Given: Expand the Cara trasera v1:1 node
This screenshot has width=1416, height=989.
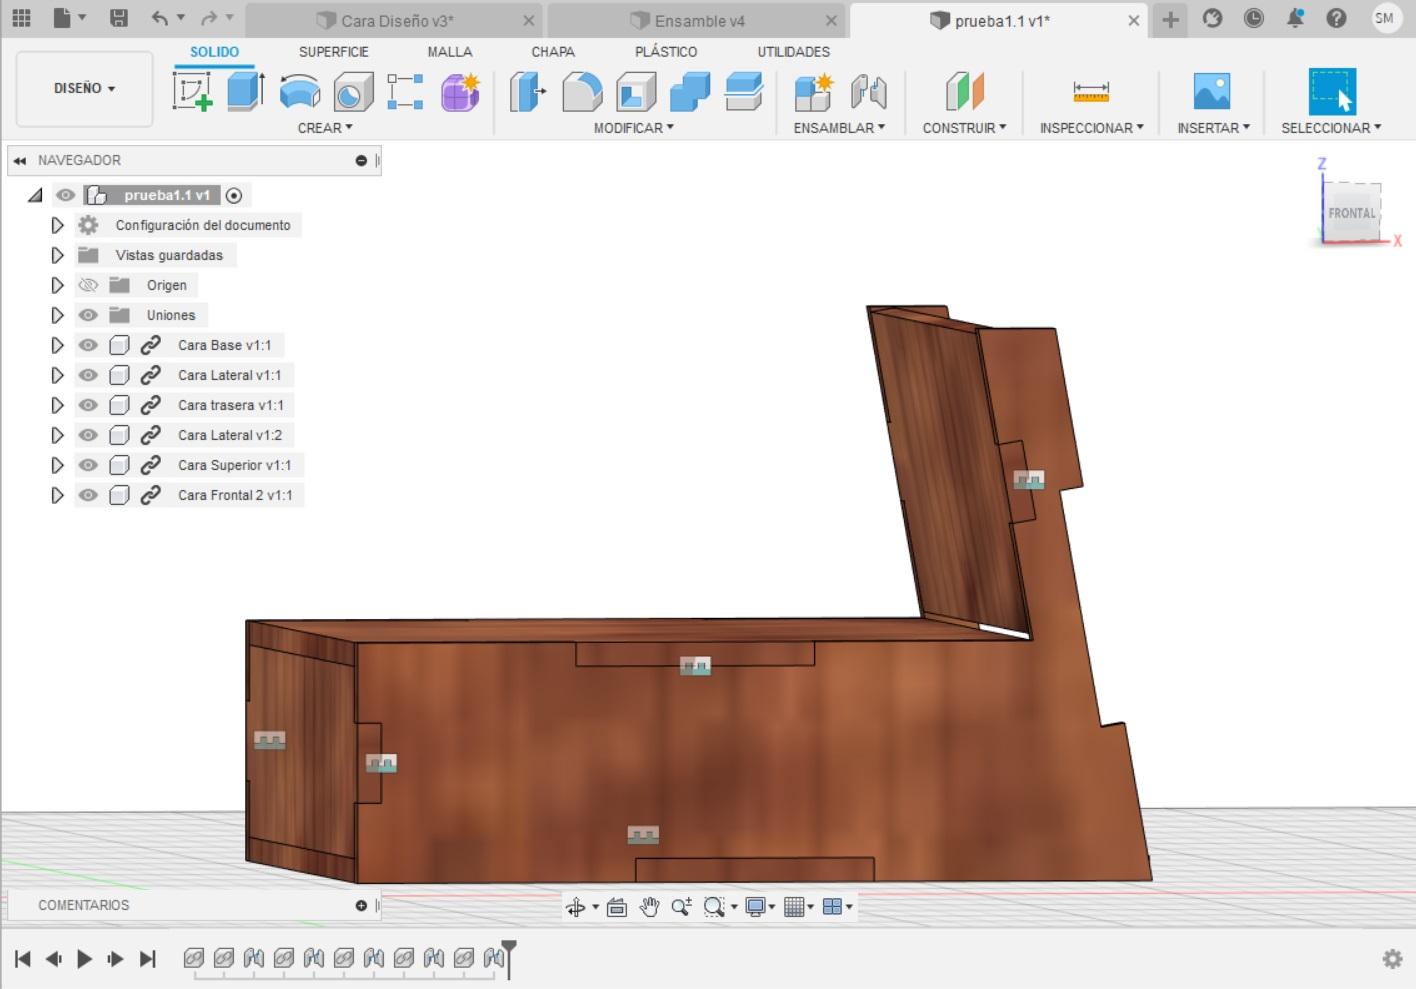Looking at the screenshot, I should point(57,405).
